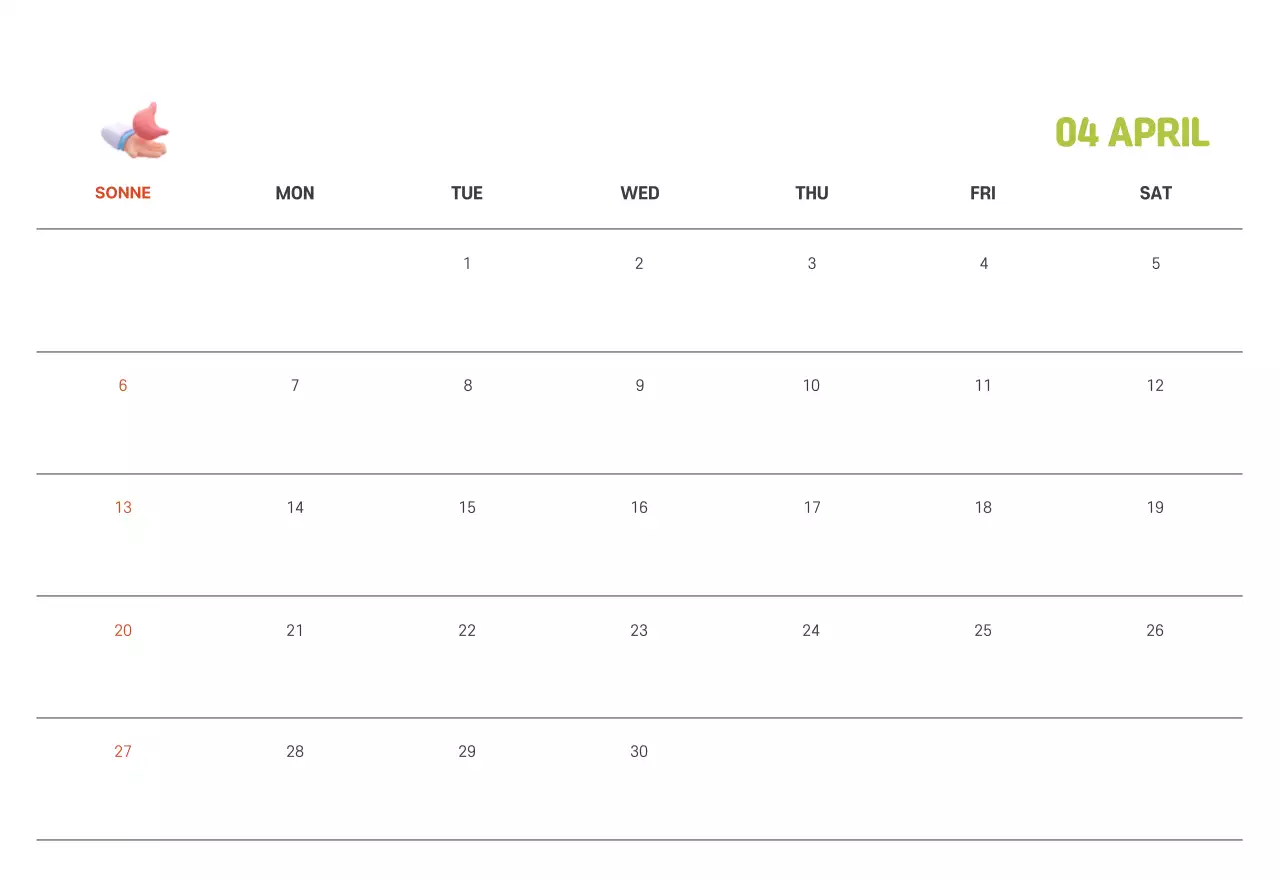Click the MON column header

tap(295, 193)
